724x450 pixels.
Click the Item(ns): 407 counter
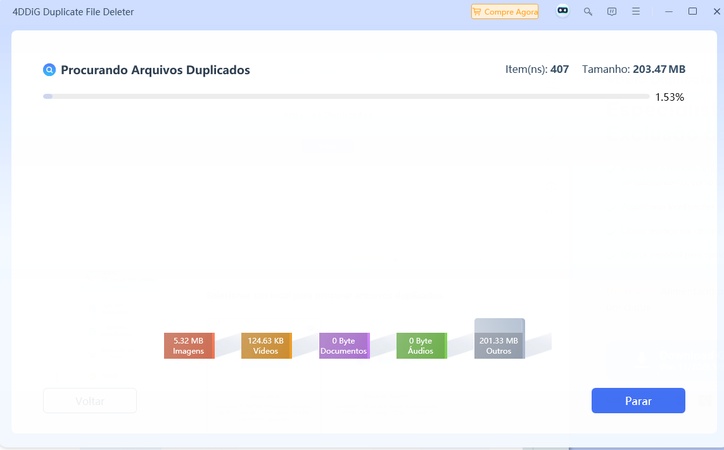click(x=537, y=69)
